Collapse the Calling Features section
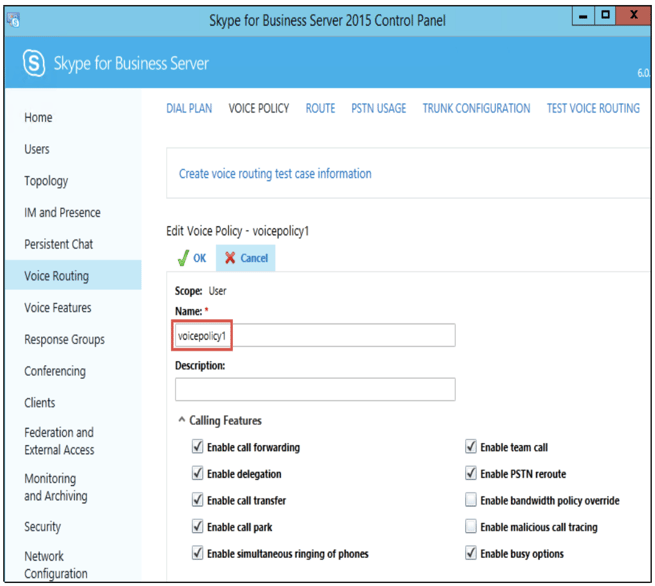The width and height of the screenshot is (655, 586). tap(182, 420)
